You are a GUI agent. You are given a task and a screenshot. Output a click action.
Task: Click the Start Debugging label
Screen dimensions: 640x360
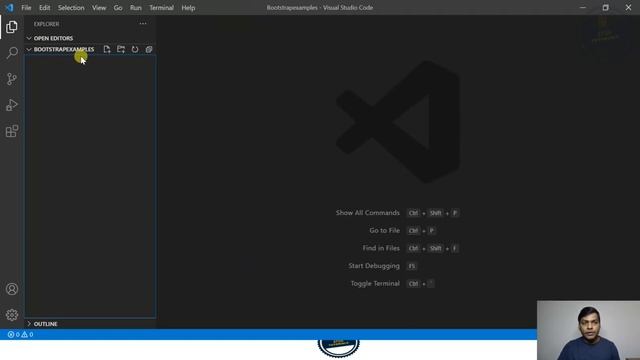[x=374, y=266]
